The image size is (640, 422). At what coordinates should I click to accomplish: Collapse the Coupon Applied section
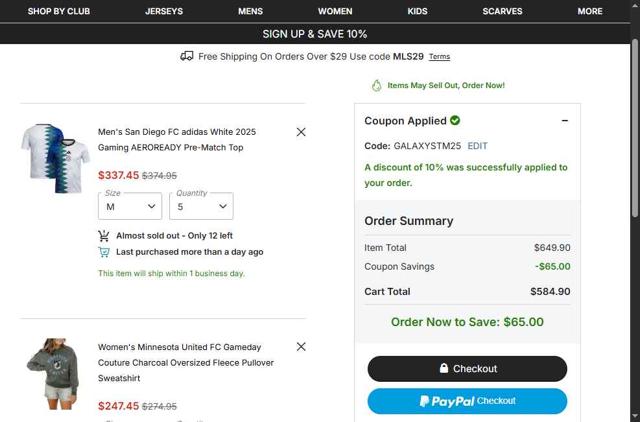pos(565,121)
